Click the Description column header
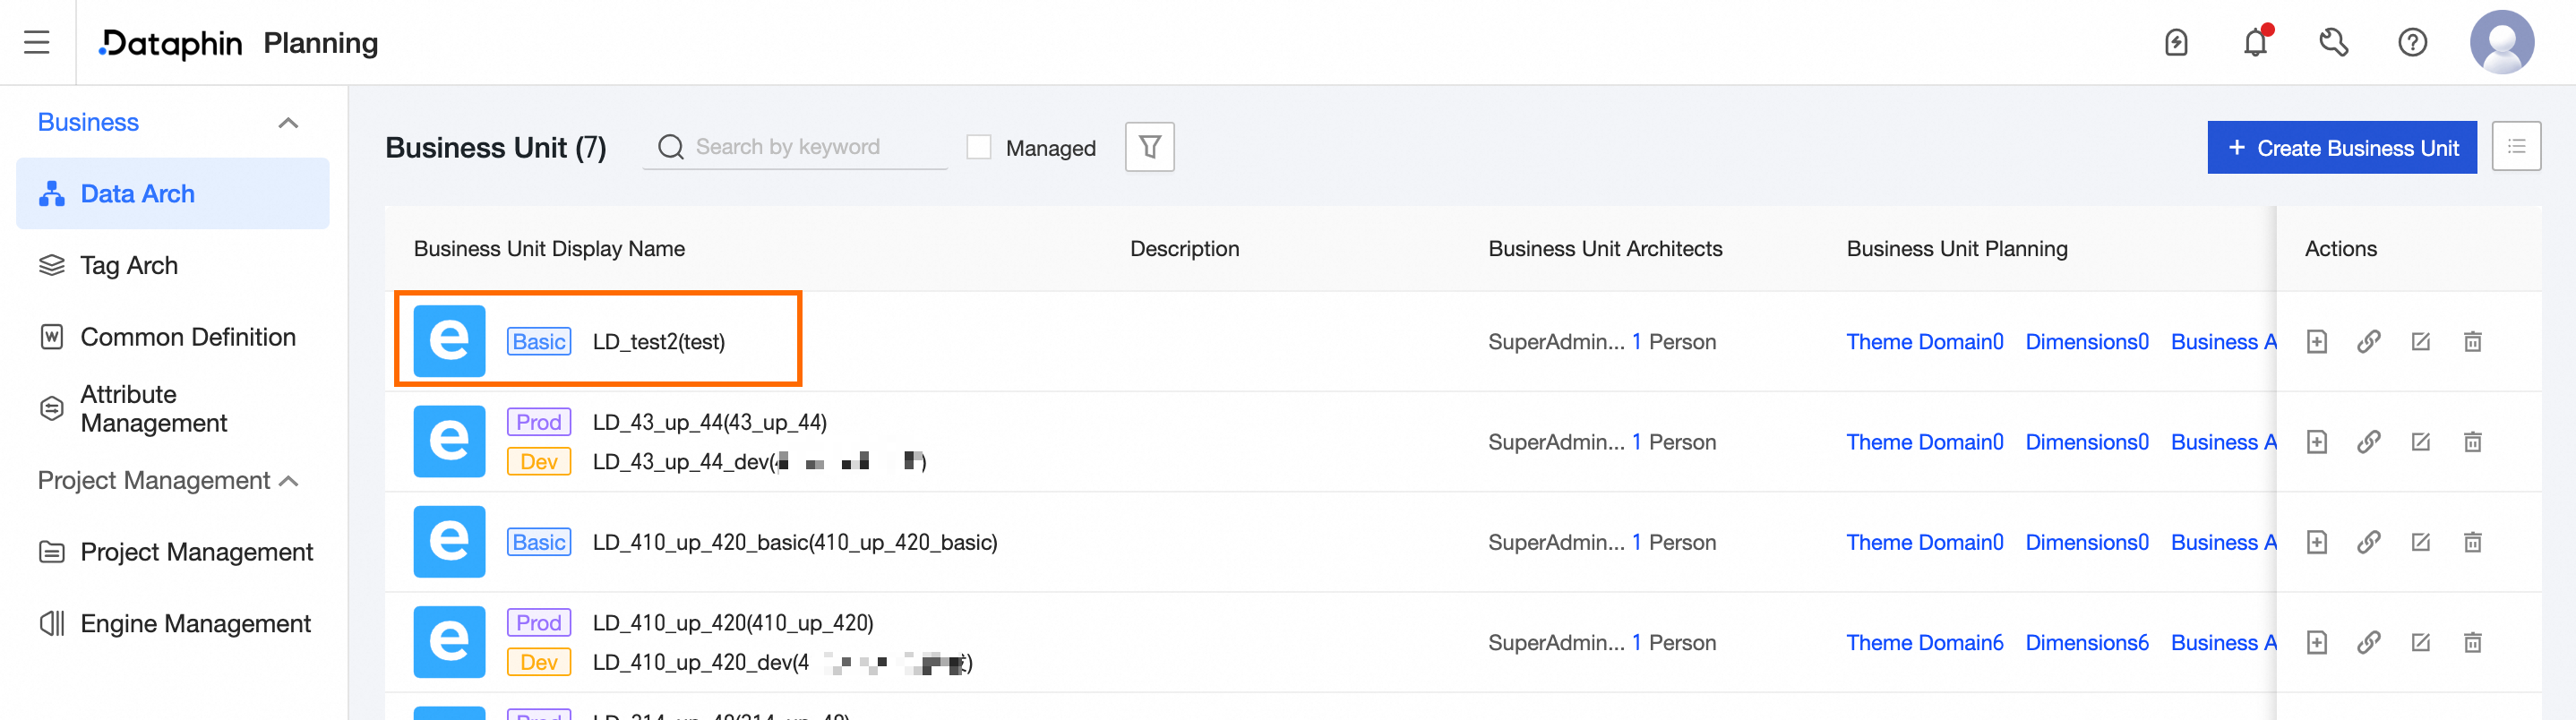The image size is (2576, 720). [1184, 249]
